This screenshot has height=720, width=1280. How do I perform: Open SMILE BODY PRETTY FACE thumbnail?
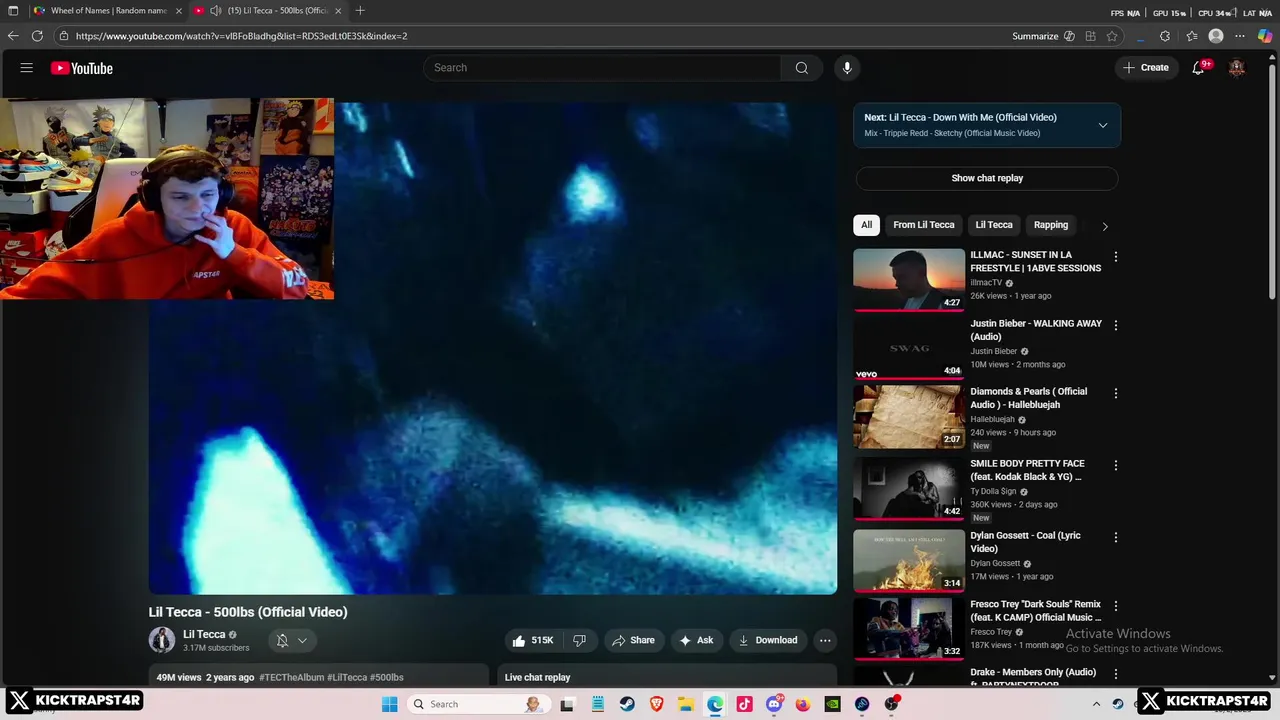909,488
